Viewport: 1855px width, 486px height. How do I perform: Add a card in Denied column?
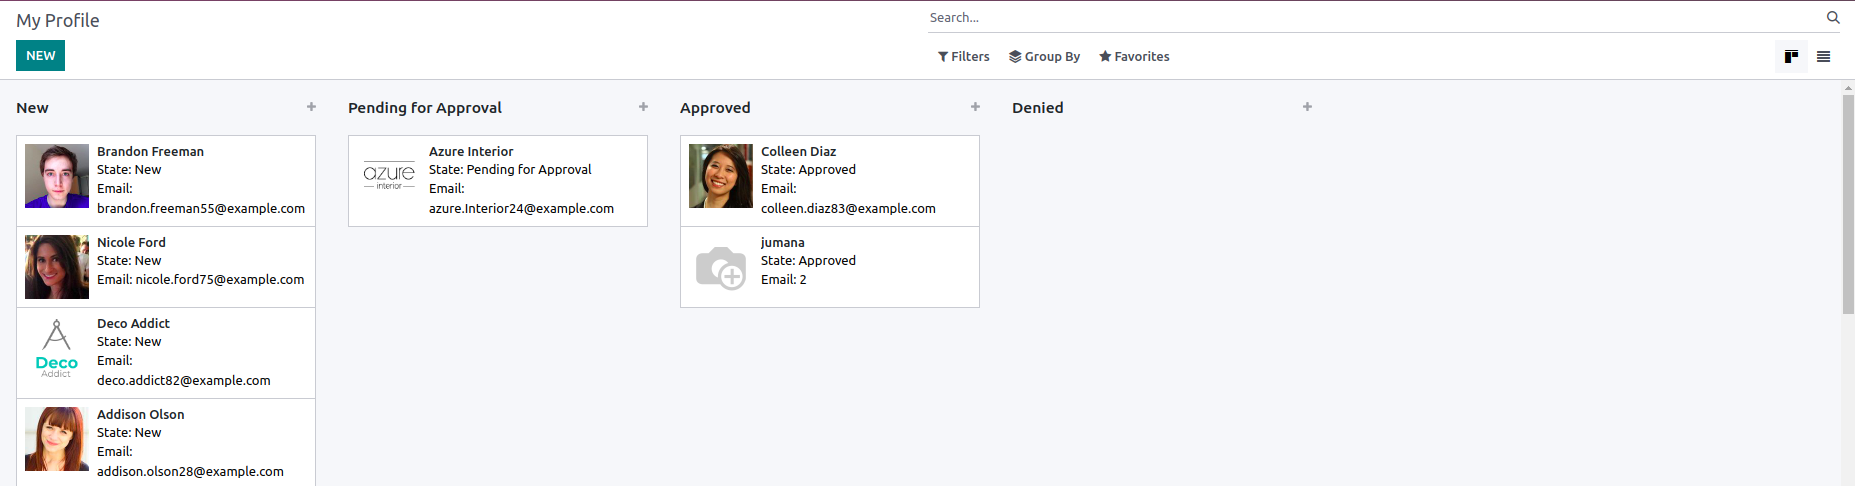(1307, 107)
